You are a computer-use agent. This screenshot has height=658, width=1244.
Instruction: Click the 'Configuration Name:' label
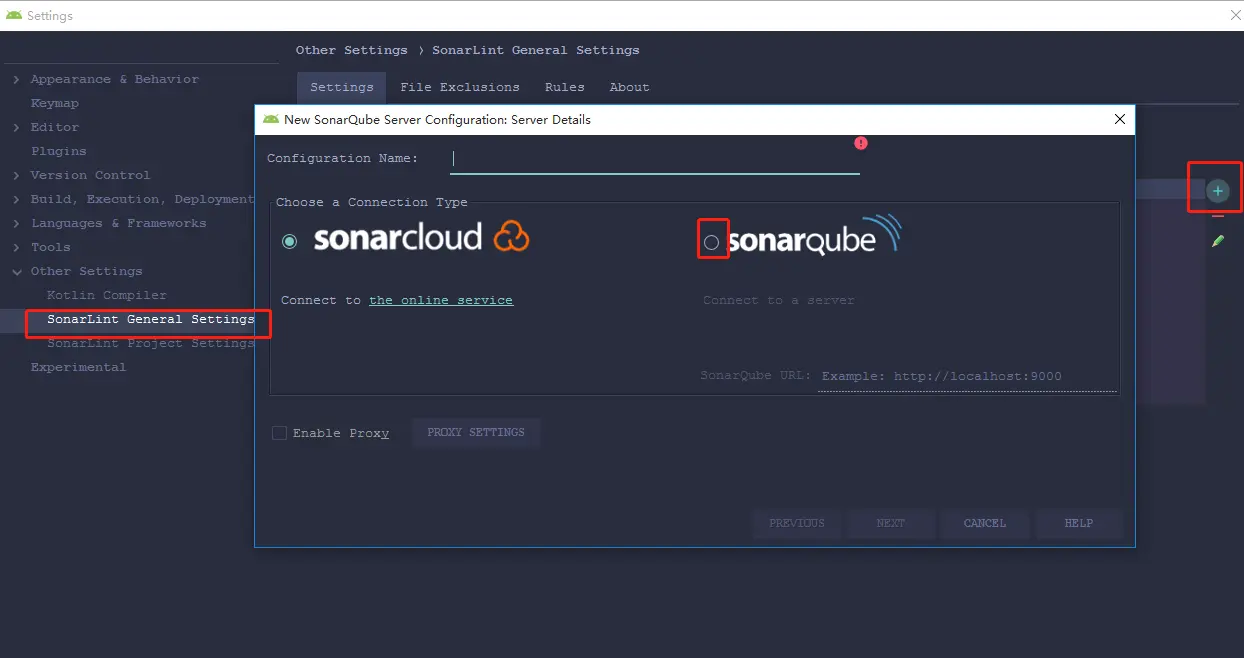point(343,158)
